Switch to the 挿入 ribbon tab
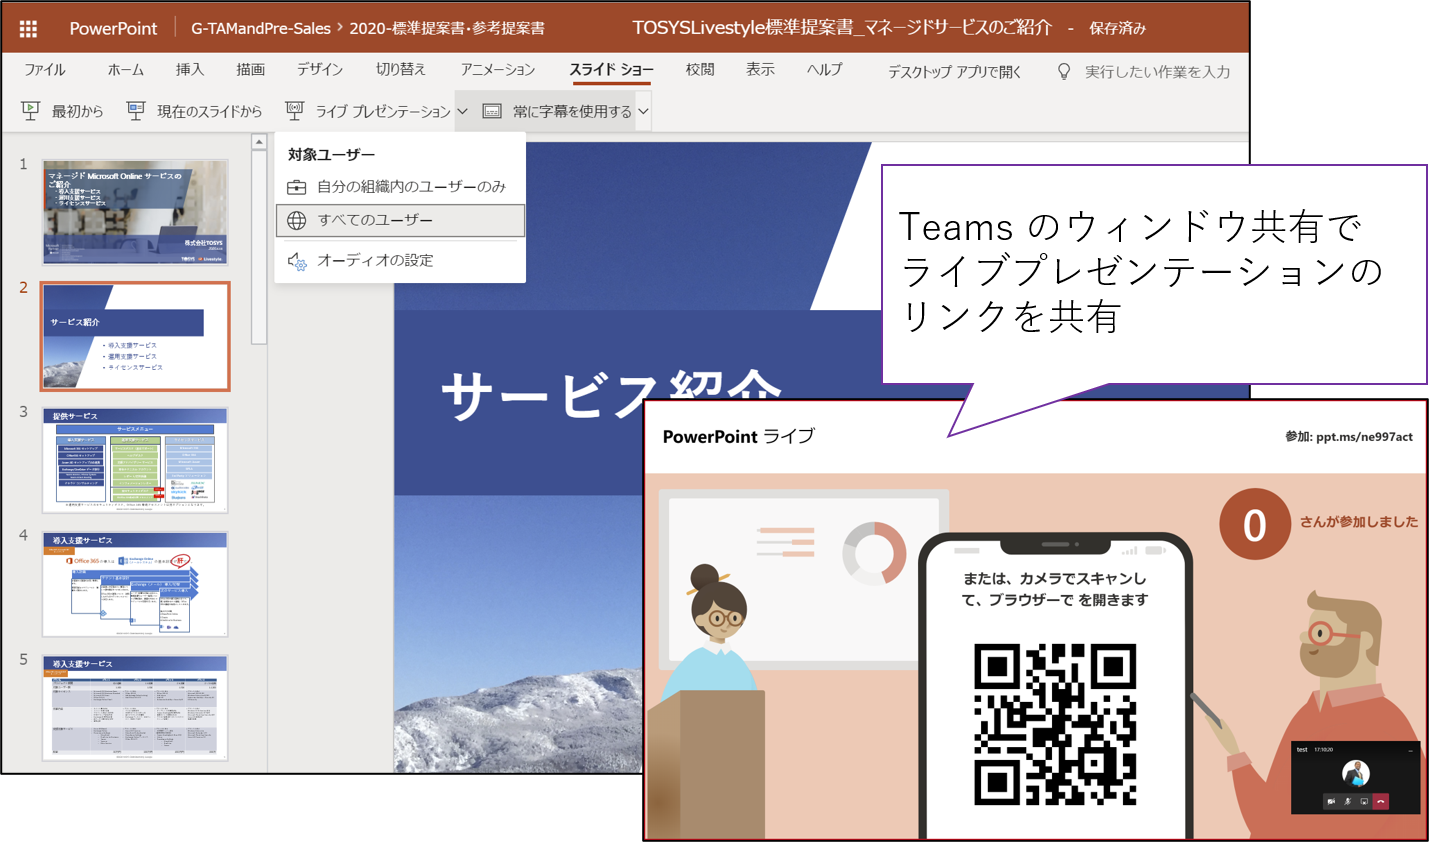1429x842 pixels. point(190,70)
